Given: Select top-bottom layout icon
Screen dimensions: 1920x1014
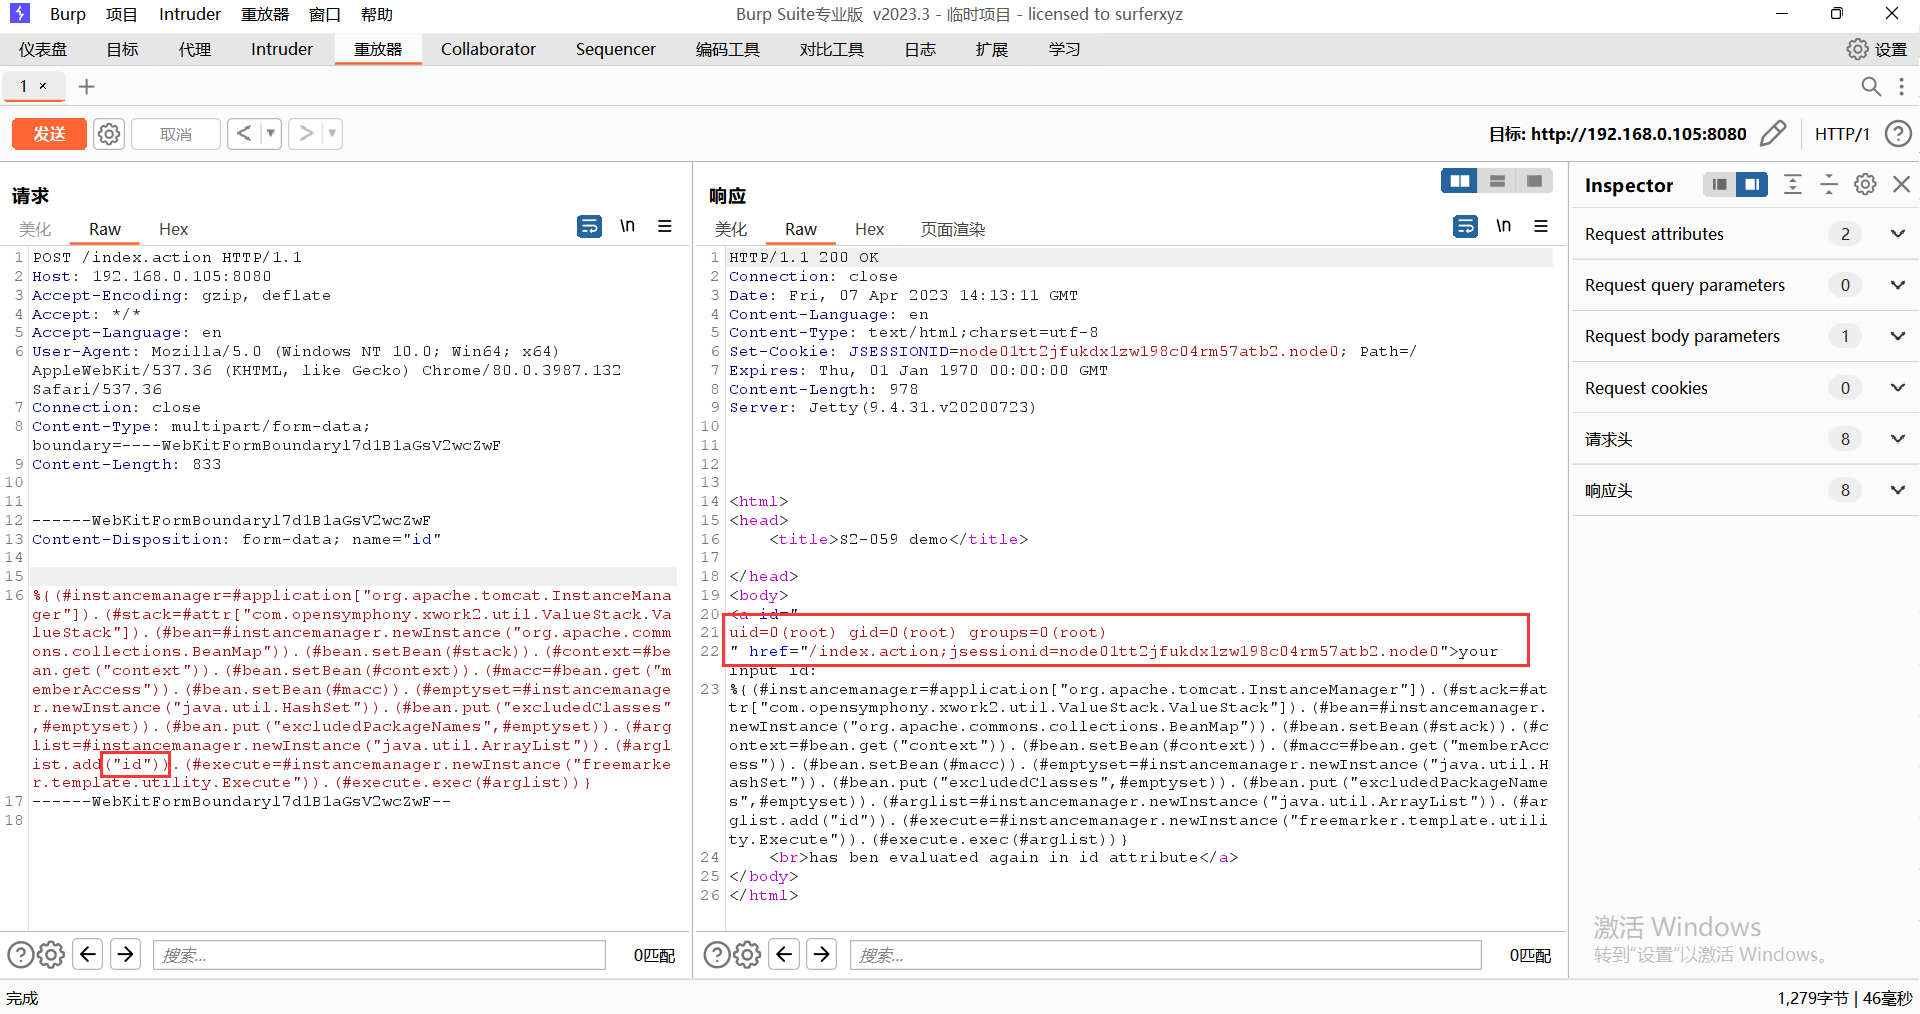Looking at the screenshot, I should pyautogui.click(x=1497, y=181).
